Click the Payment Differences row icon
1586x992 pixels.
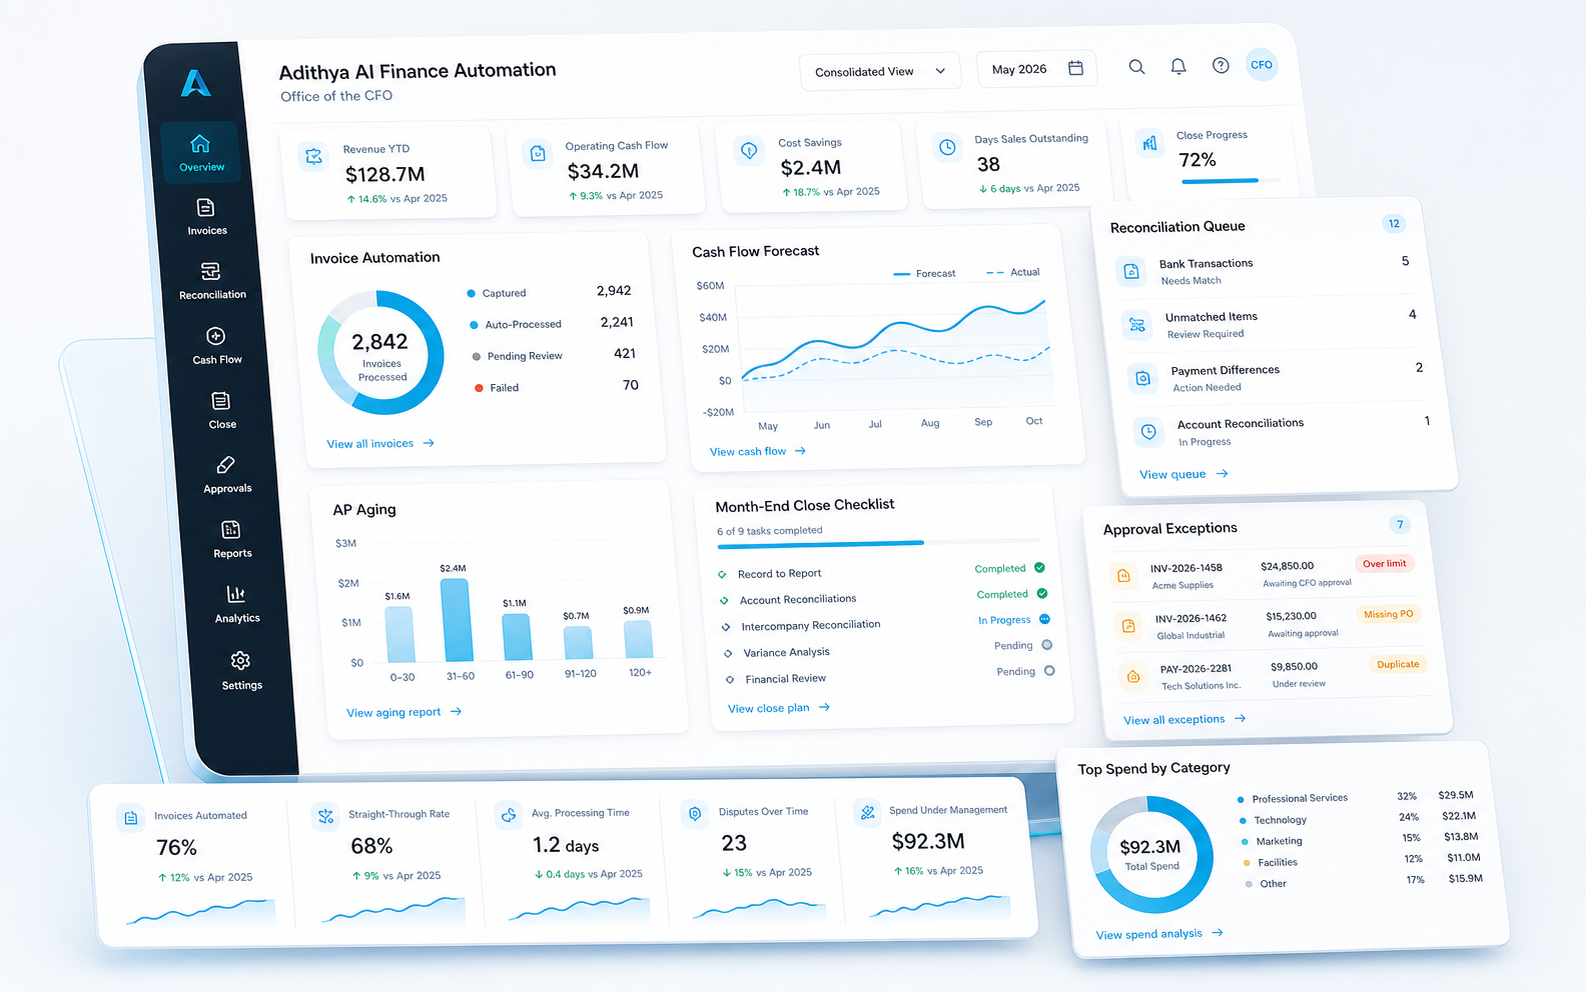pyautogui.click(x=1143, y=378)
